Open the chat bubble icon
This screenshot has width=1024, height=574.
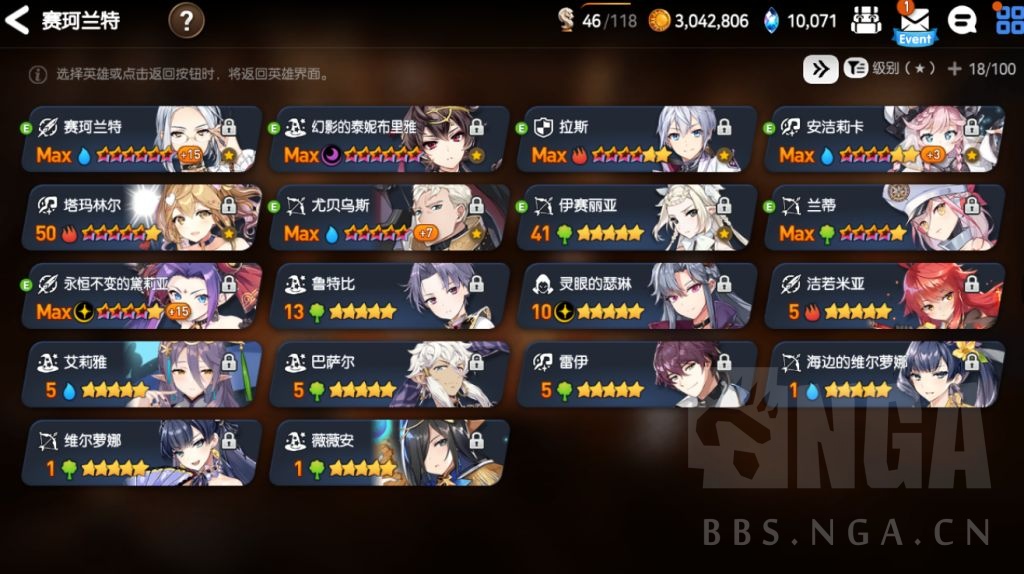(x=962, y=21)
